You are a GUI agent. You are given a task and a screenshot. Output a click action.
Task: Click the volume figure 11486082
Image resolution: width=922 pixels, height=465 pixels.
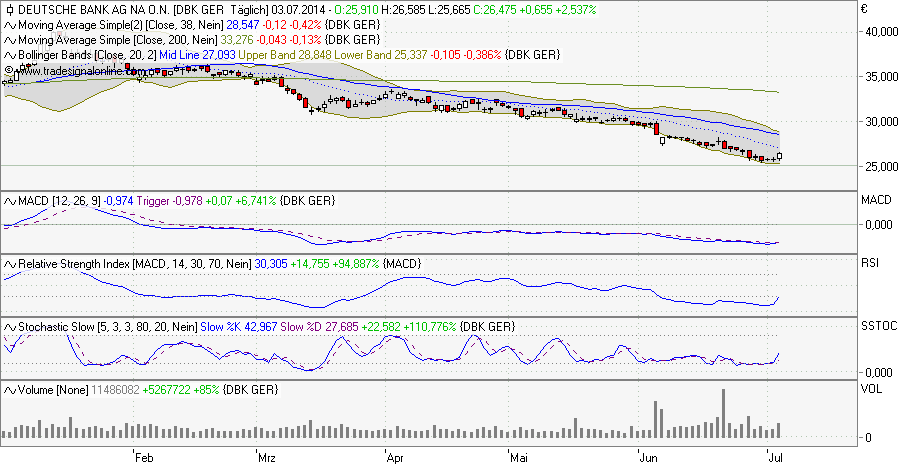(115, 390)
